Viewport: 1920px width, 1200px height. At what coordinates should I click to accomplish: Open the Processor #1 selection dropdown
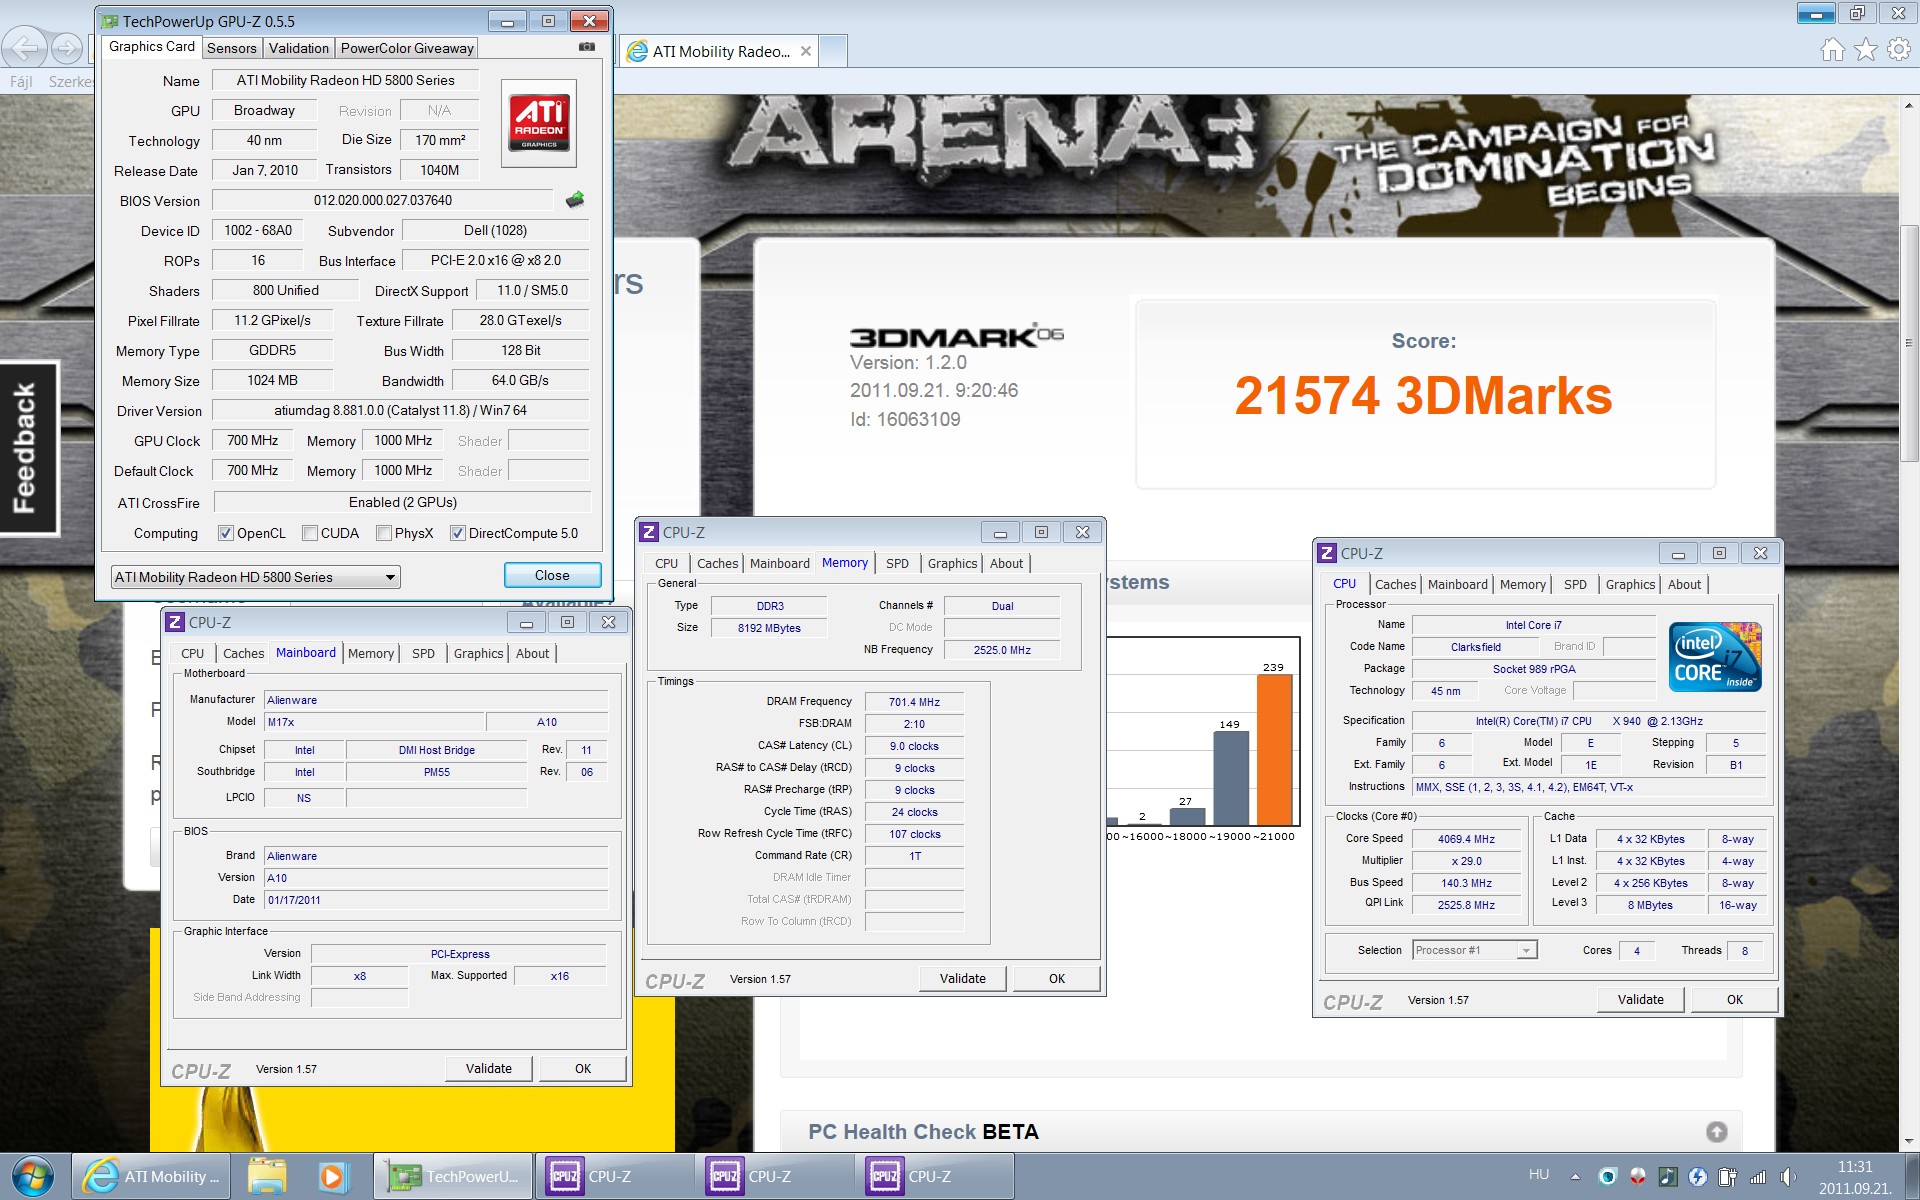[x=1474, y=950]
